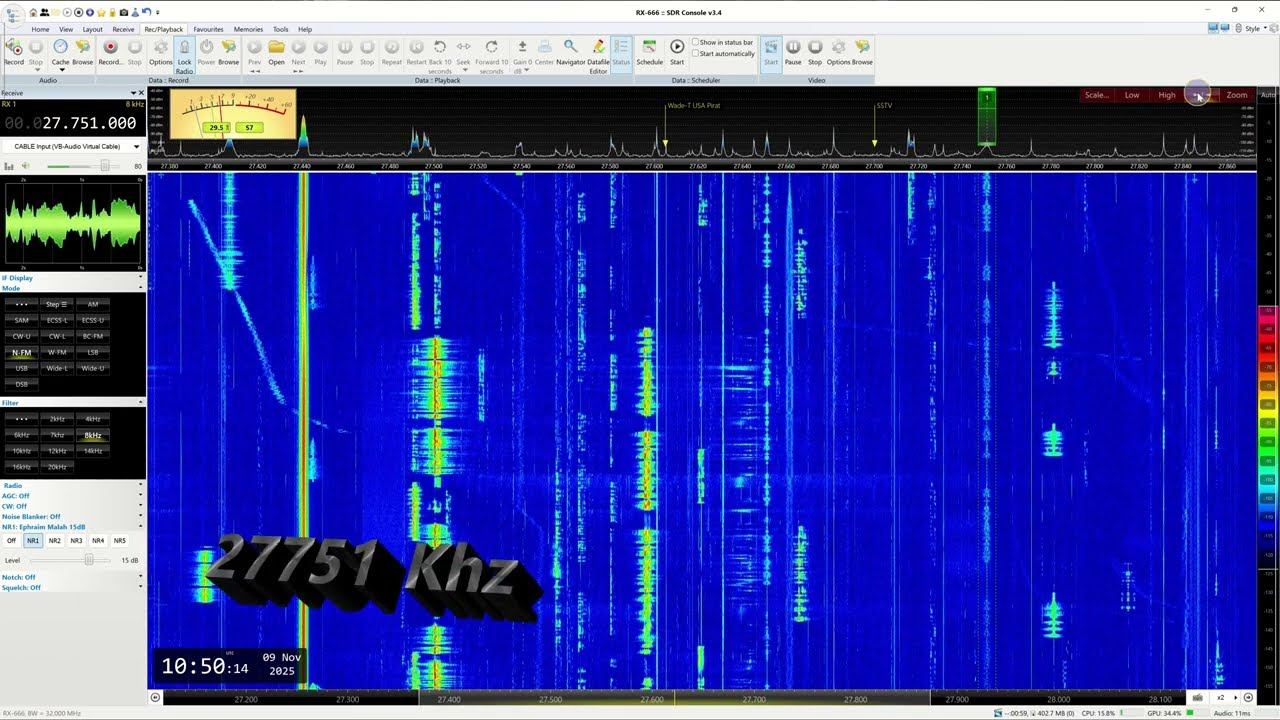Click the 27.751.000 frequency display

72,123
